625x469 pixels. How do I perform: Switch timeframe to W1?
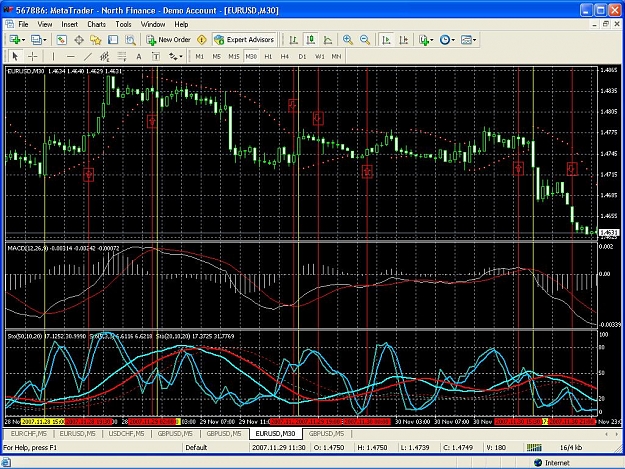pyautogui.click(x=320, y=57)
